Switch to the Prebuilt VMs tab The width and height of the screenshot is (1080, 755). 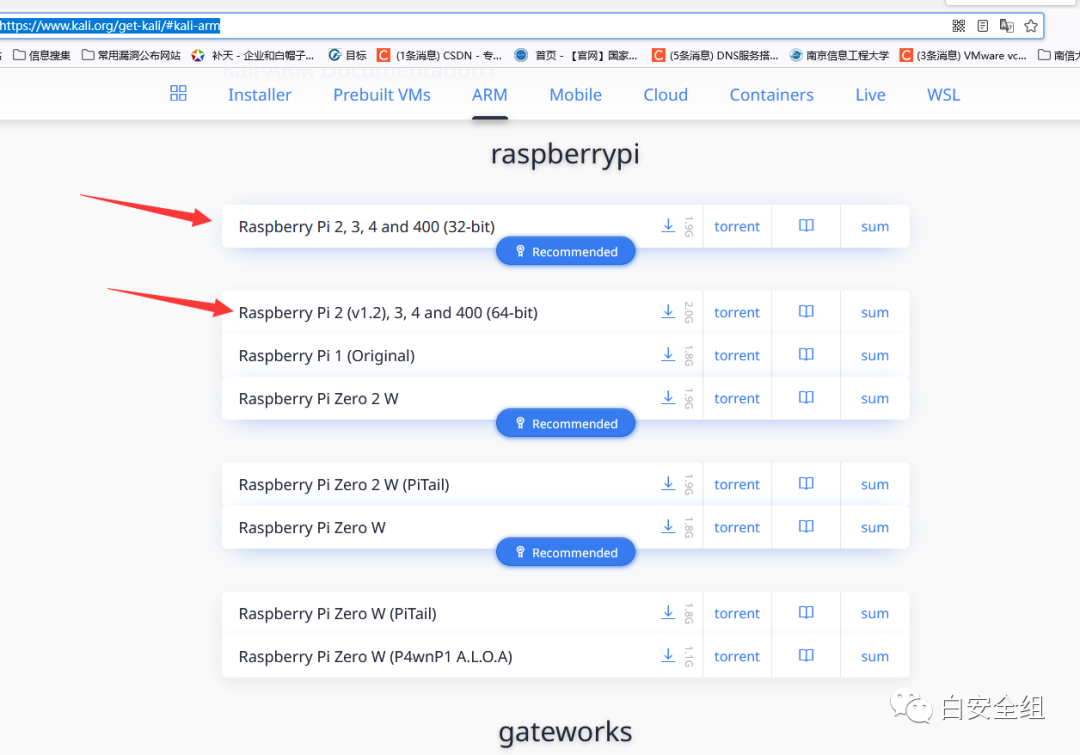tap(382, 95)
